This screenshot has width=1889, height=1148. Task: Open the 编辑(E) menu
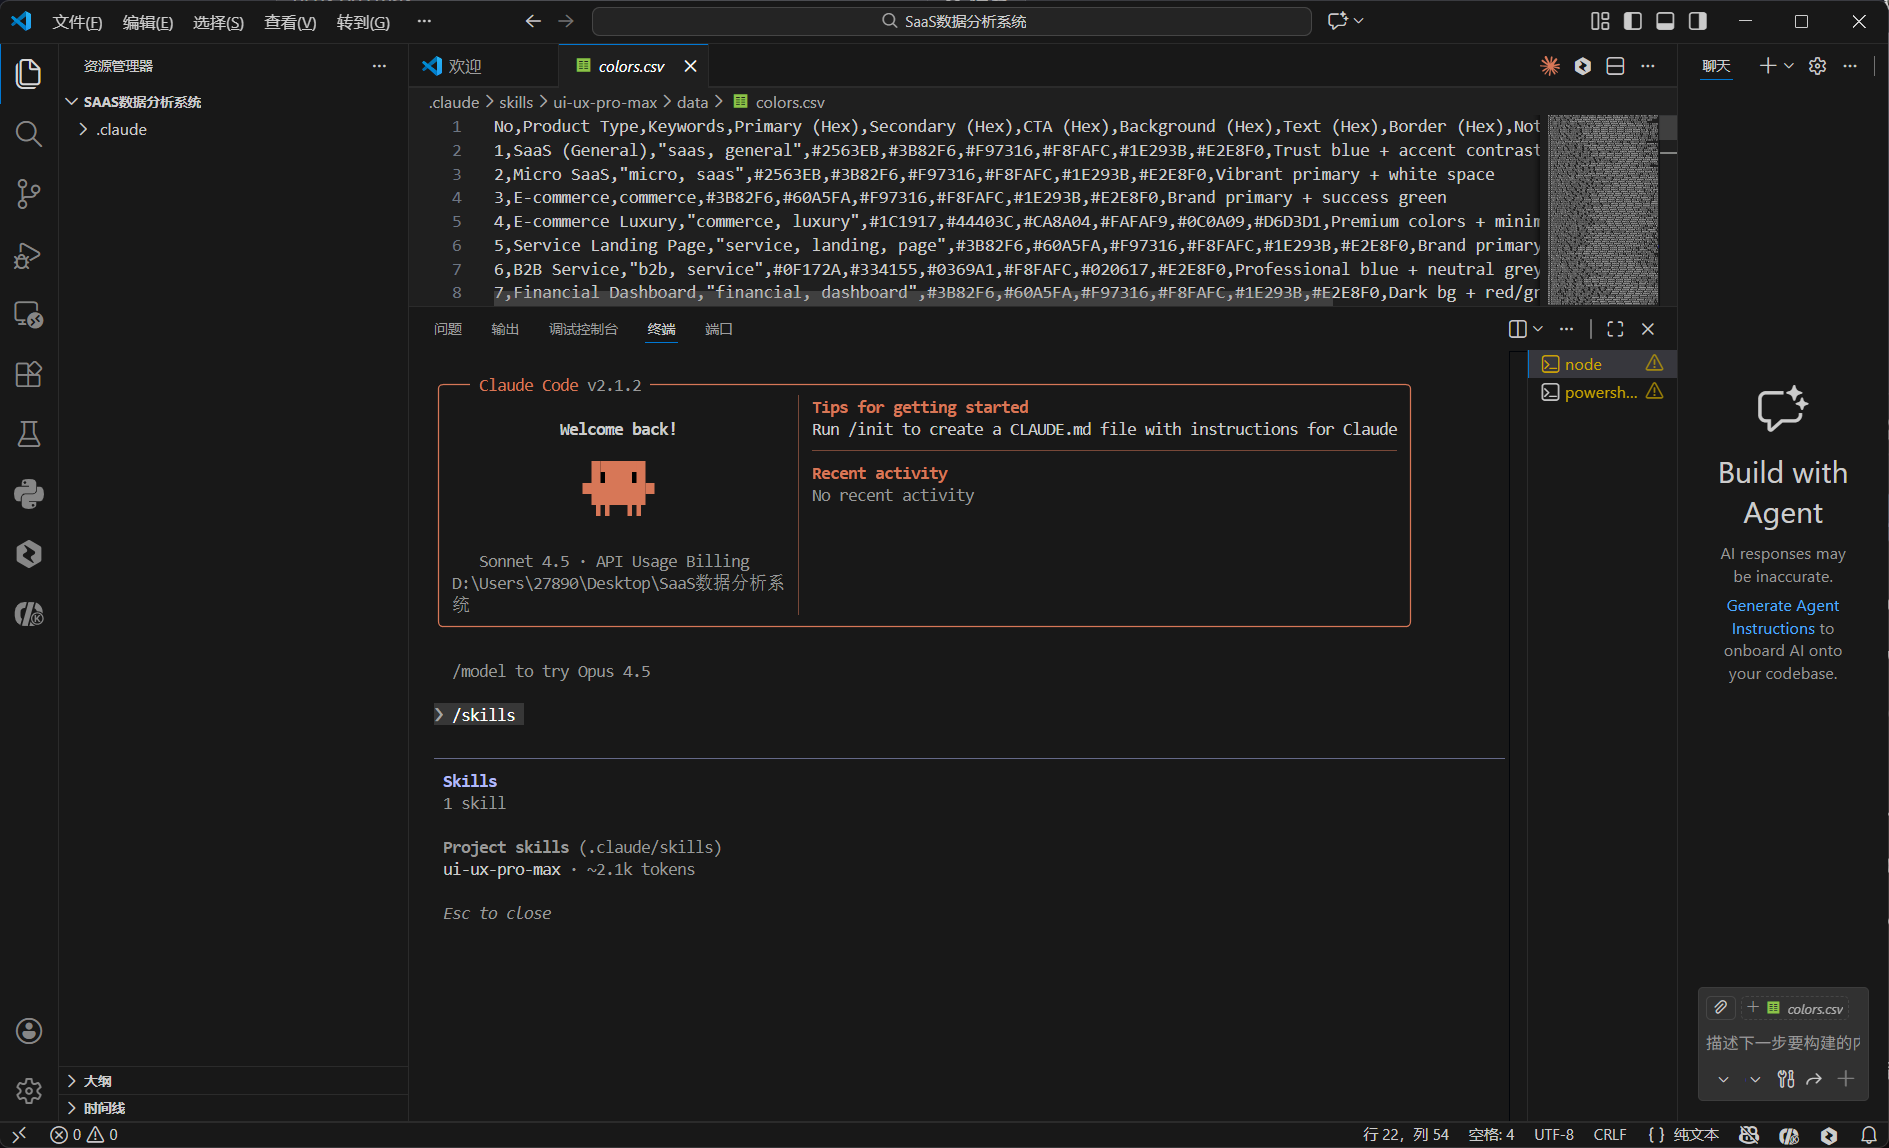[x=148, y=22]
